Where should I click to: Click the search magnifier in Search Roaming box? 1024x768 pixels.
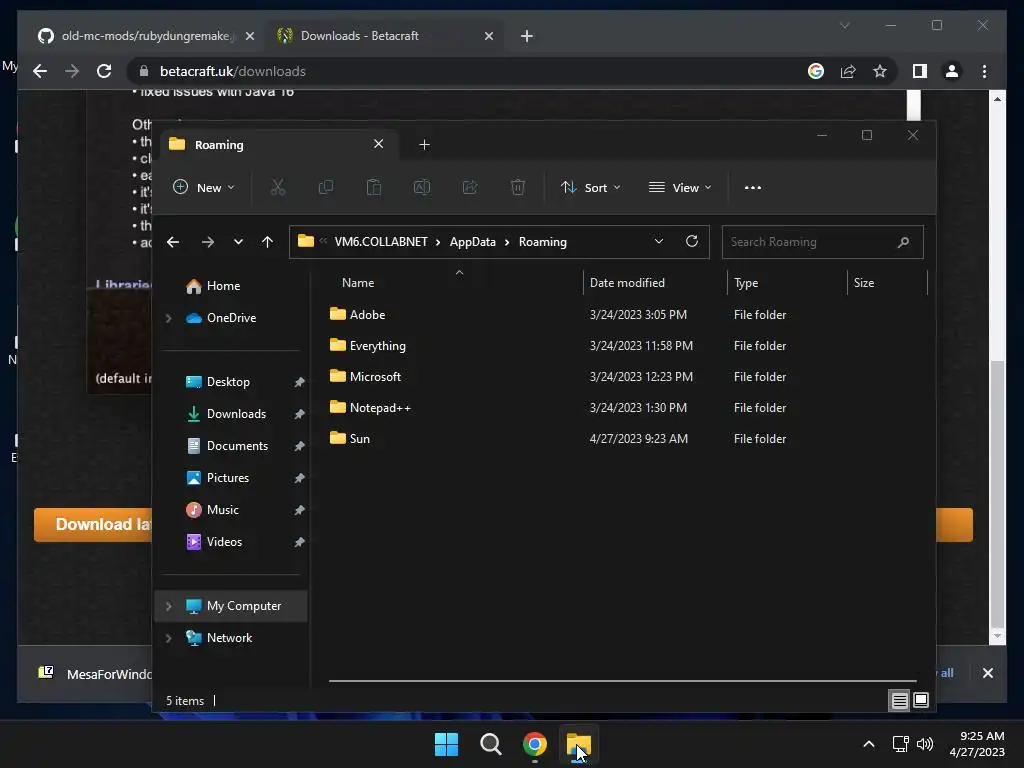[x=904, y=242]
